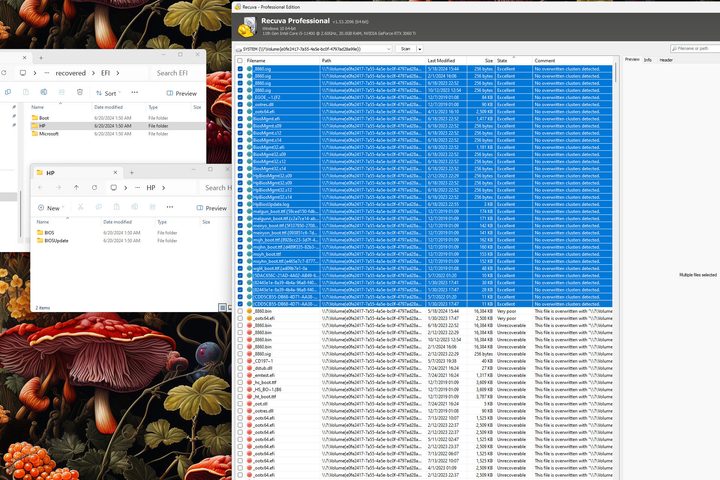Click drive icon in Recuva volume selector
The width and height of the screenshot is (720, 480).
coord(238,49)
